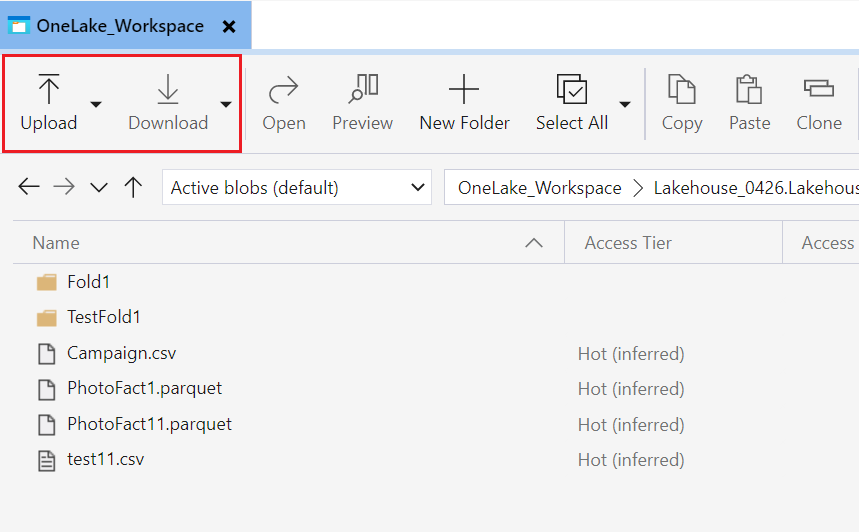This screenshot has height=532, width=859.
Task: Click the Upload toolbar icon
Action: tap(49, 91)
